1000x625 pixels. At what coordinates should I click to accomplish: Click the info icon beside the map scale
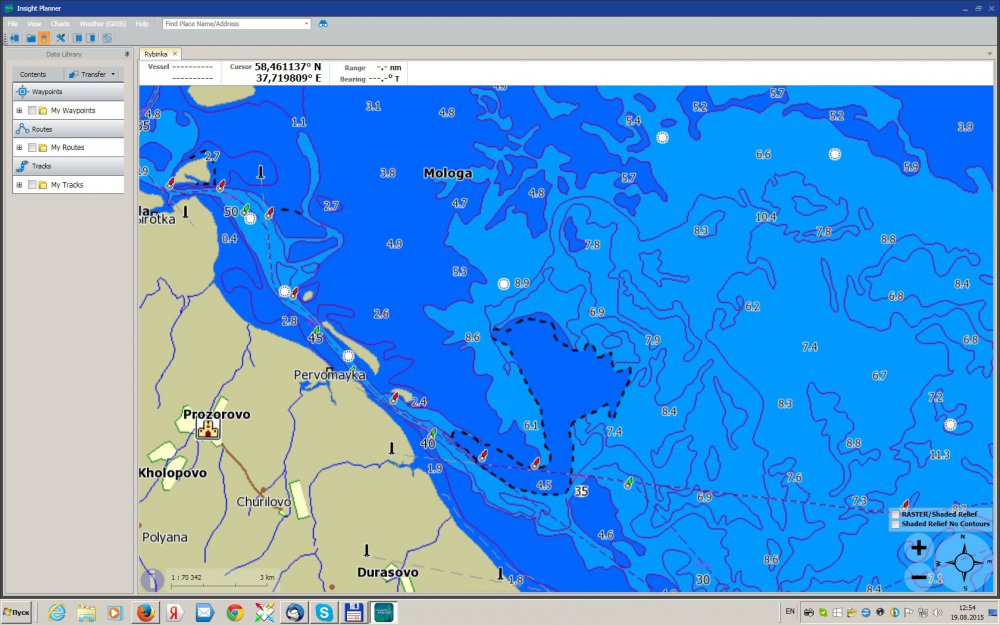pyautogui.click(x=152, y=580)
